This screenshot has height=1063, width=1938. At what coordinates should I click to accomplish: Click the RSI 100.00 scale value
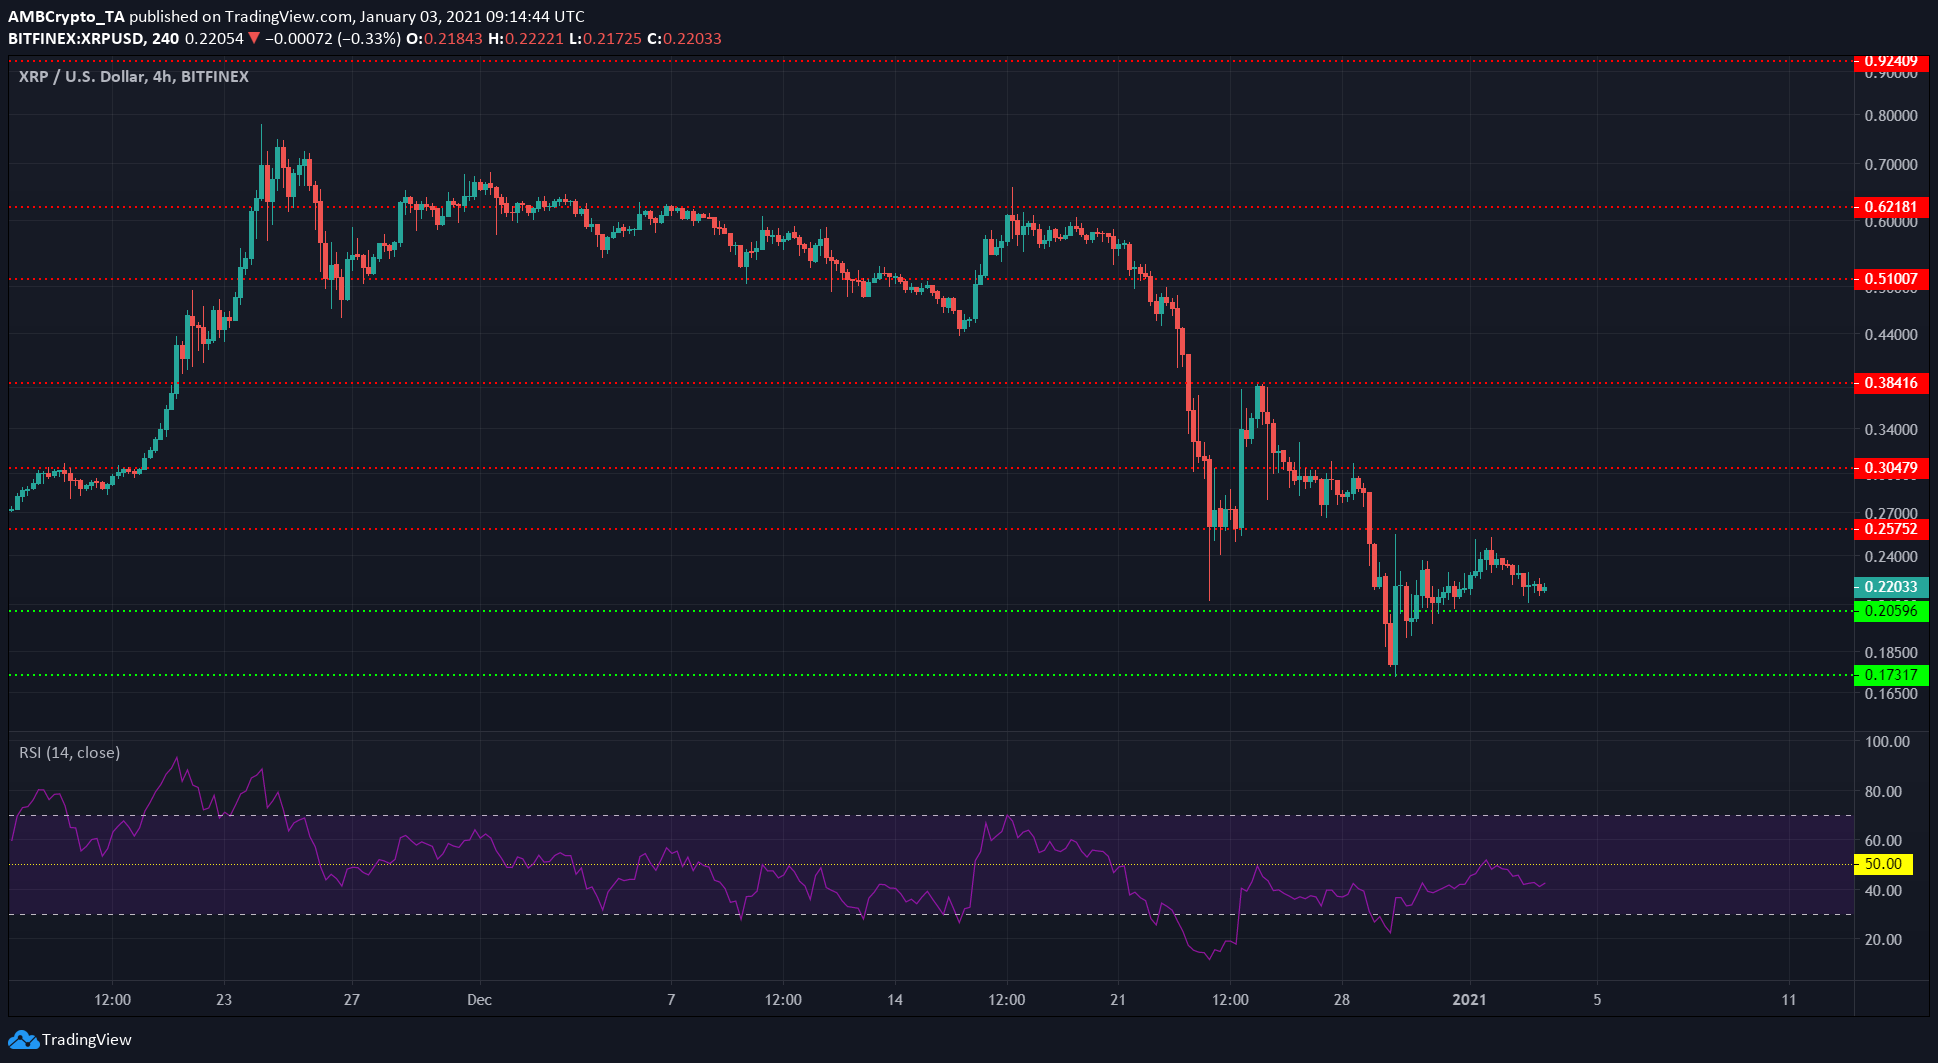(x=1888, y=742)
